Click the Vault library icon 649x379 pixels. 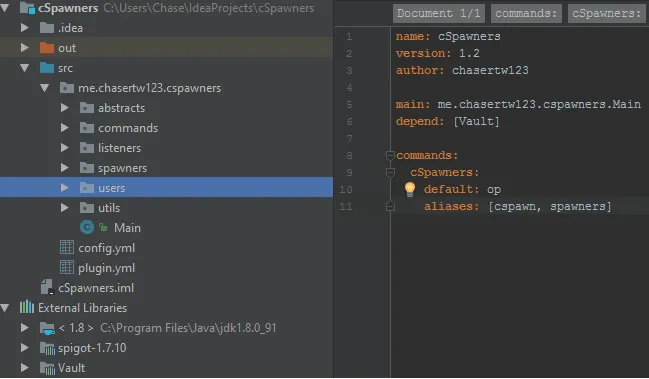47,368
